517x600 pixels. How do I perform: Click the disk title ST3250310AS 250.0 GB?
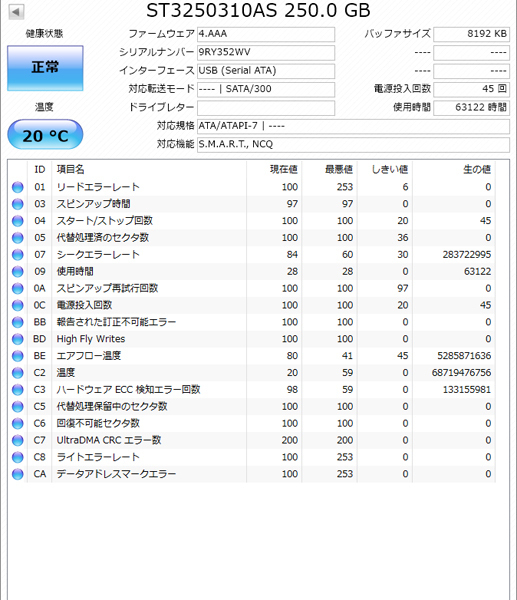(x=258, y=10)
